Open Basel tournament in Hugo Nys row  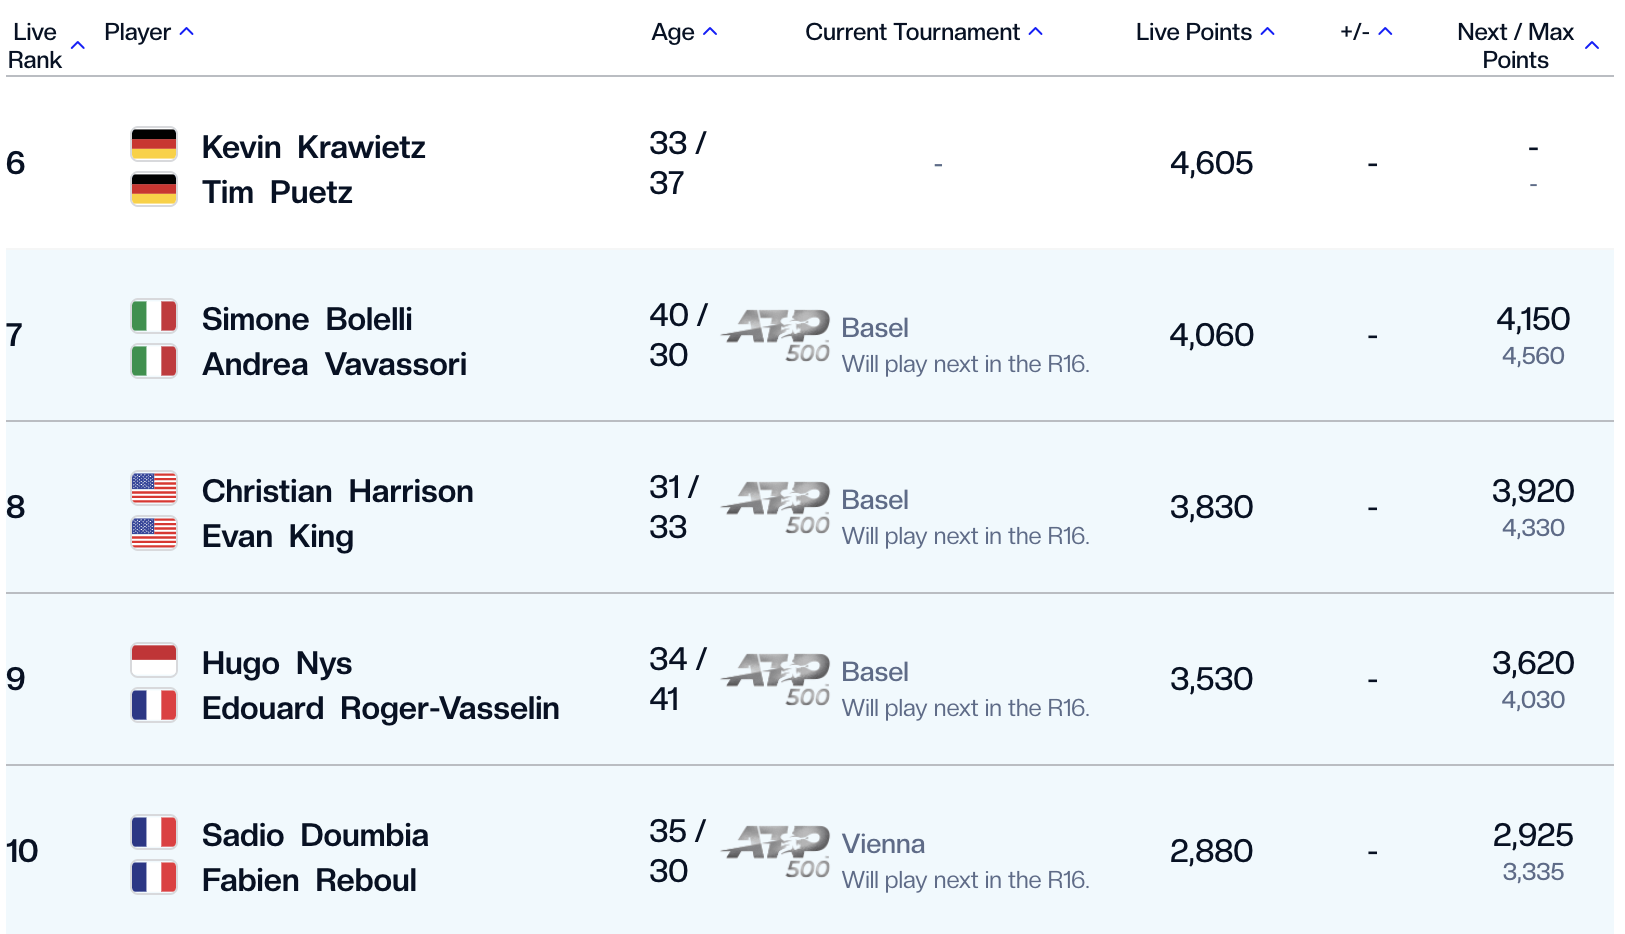[875, 672]
